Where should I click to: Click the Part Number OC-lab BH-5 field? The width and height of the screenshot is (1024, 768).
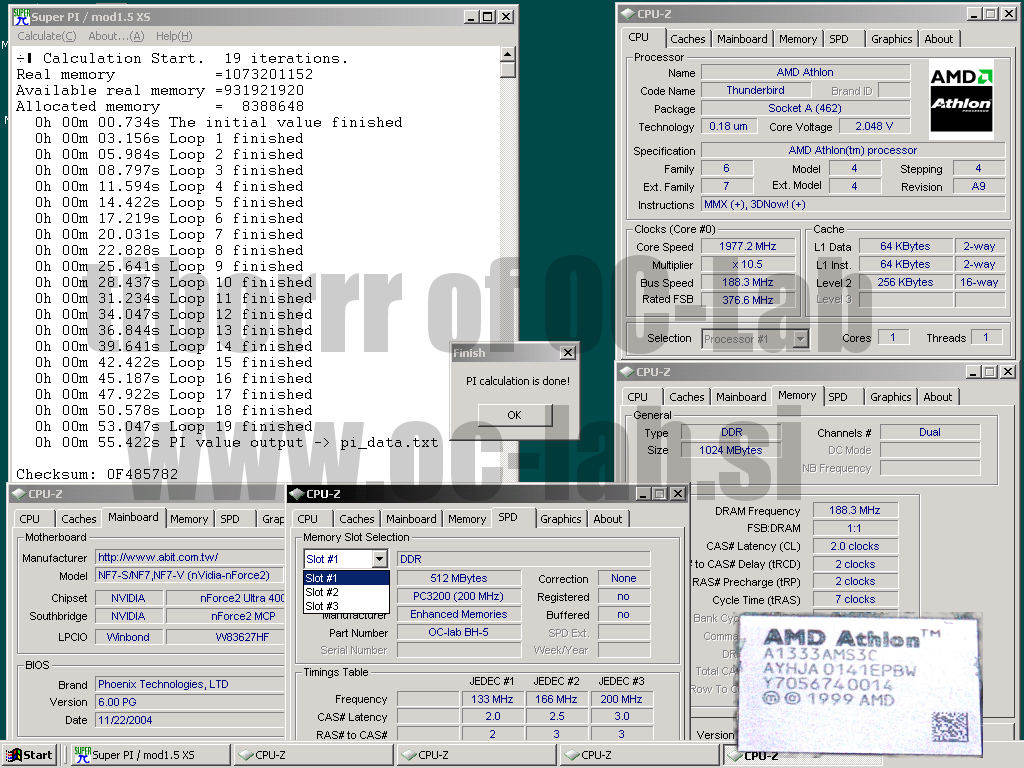(458, 632)
